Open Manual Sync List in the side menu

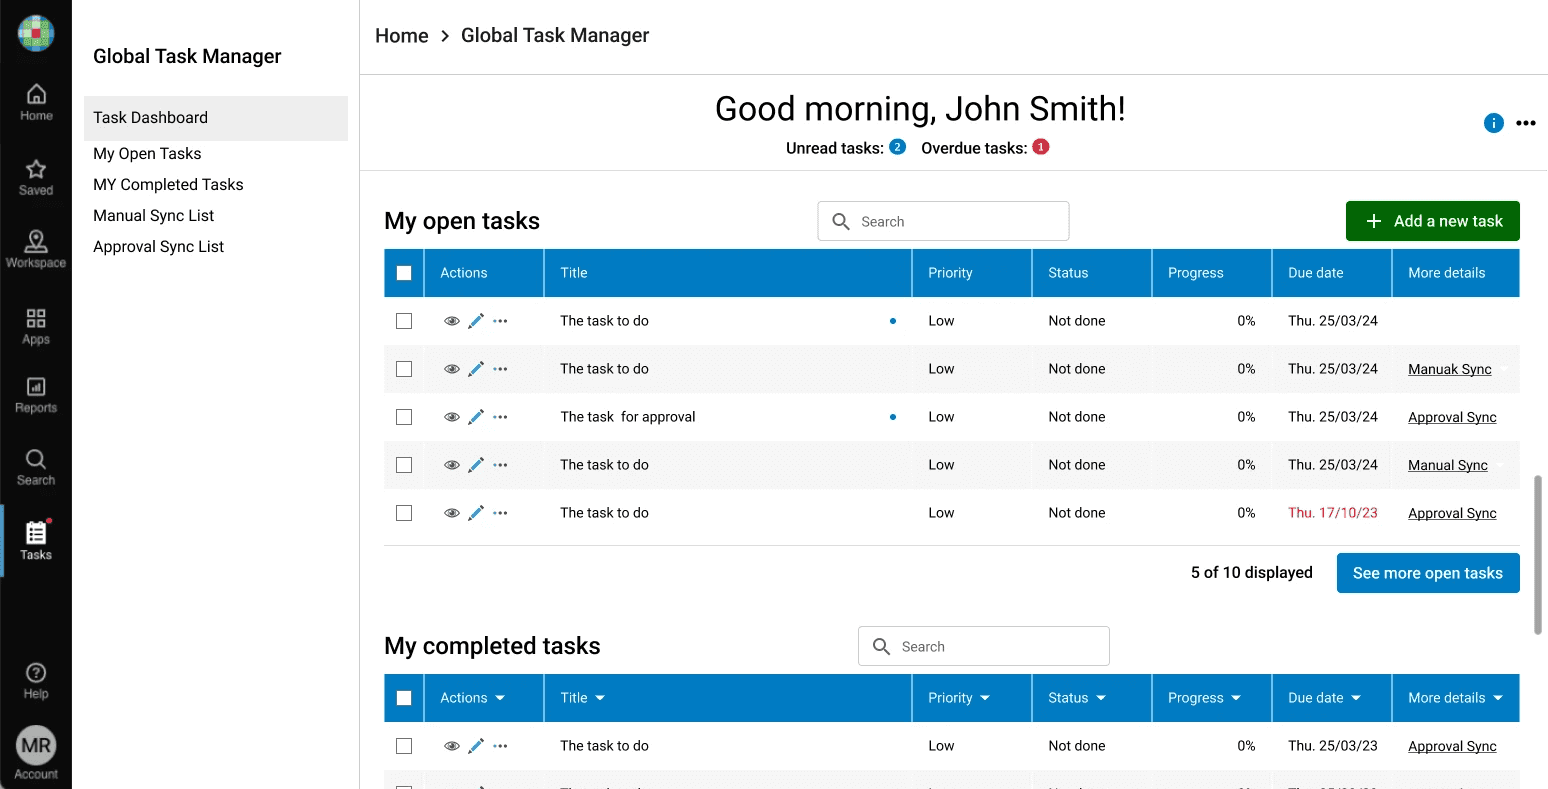[x=154, y=216]
